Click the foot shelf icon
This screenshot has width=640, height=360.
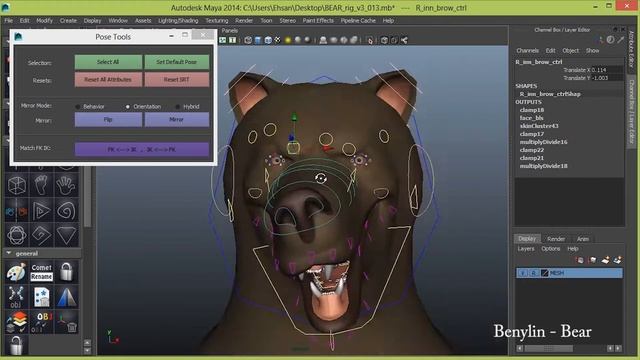pos(42,186)
